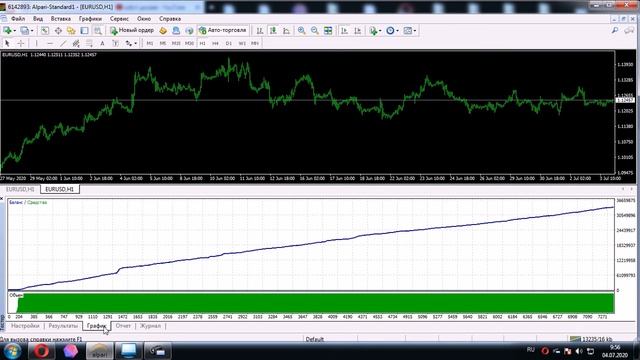640x360 pixels.
Task: Open the chart templates icon
Action: tap(407, 31)
